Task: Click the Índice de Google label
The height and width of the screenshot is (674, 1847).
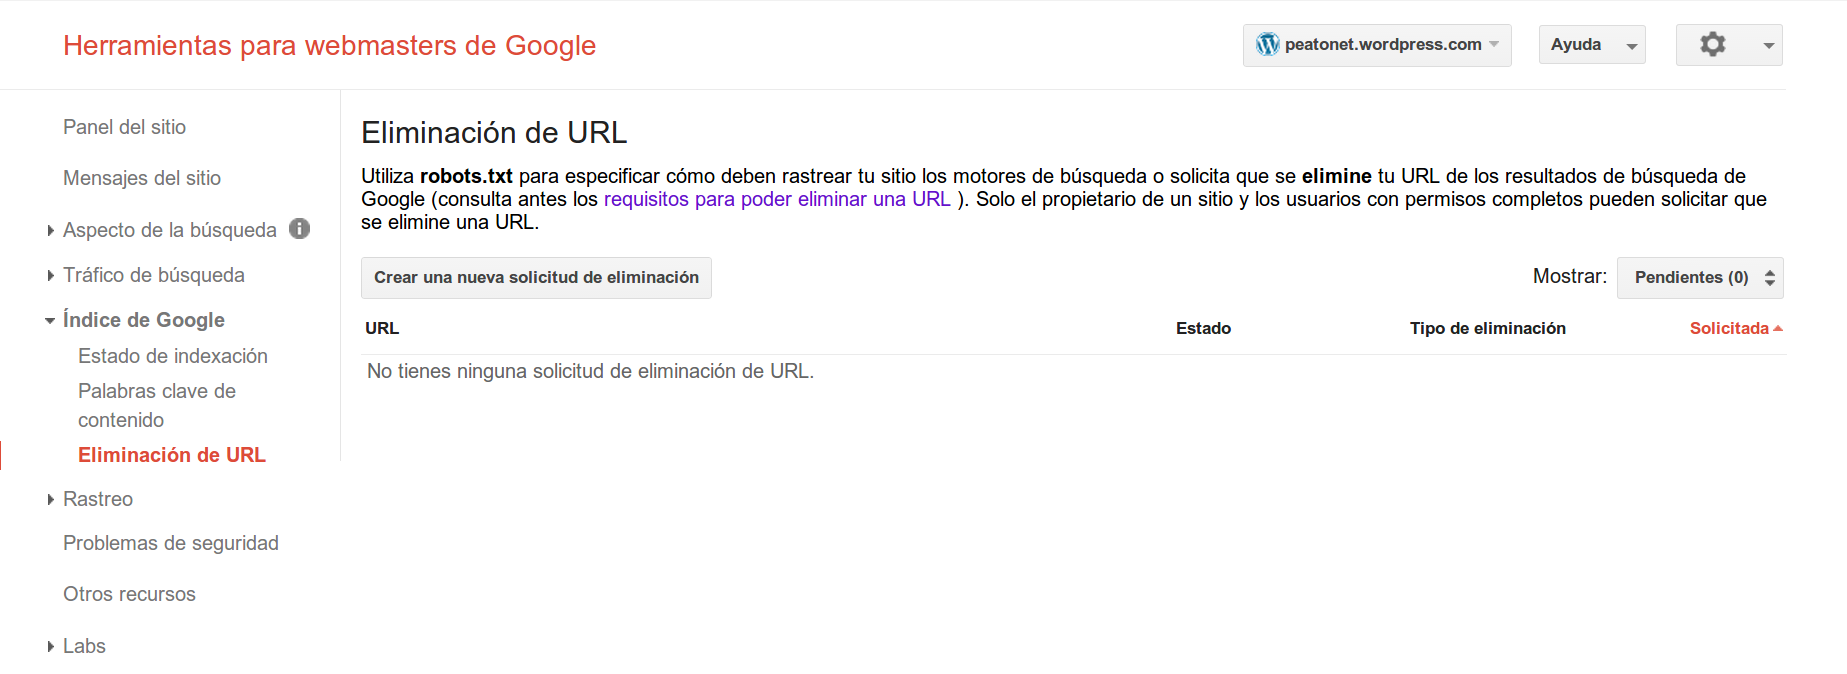Action: tap(144, 320)
